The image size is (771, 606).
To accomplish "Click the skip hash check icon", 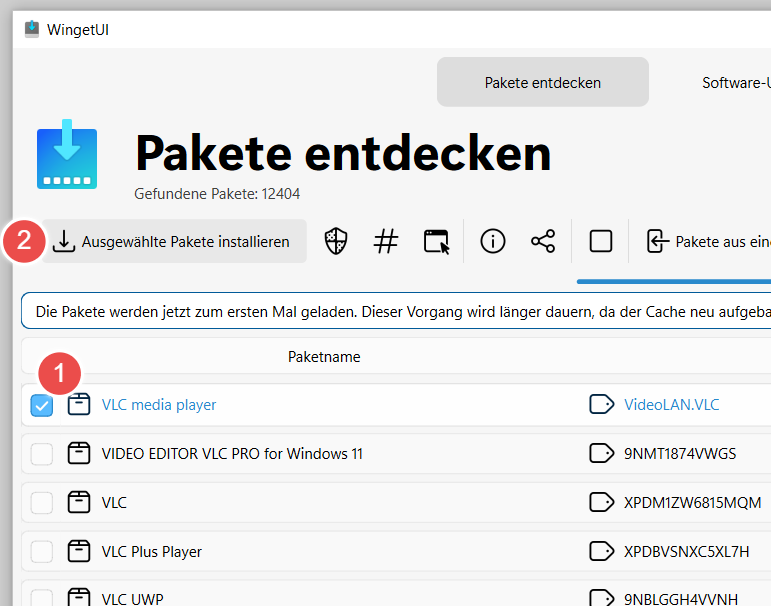I will click(386, 242).
